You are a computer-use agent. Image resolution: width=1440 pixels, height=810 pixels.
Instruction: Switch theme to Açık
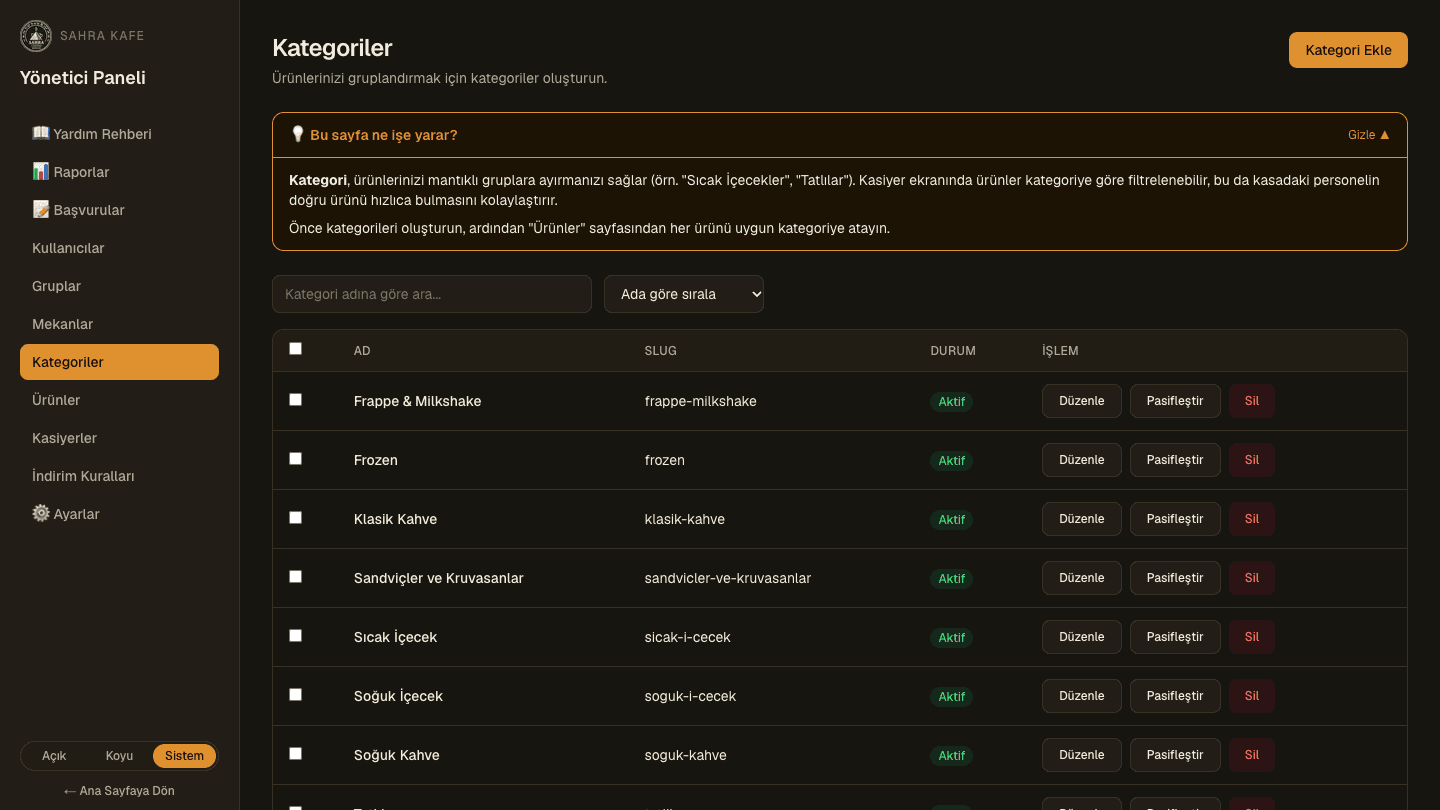pyautogui.click(x=54, y=756)
